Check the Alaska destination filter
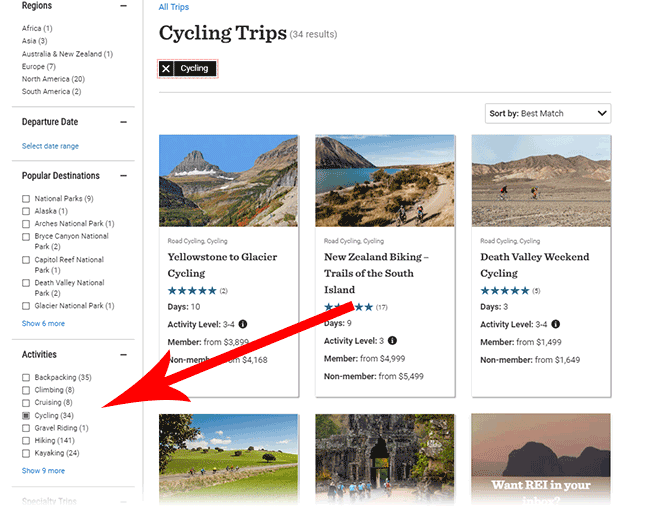This screenshot has width=650, height=512. coord(26,211)
